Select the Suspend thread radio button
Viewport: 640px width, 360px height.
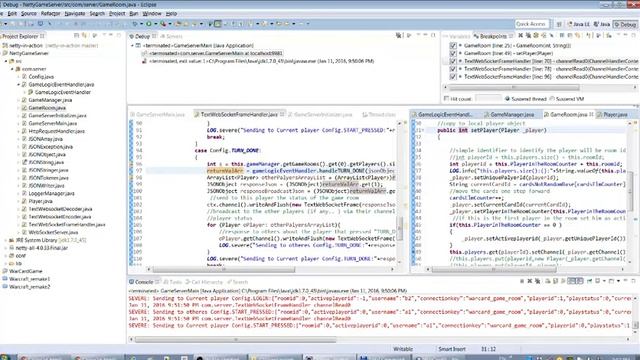pos(507,99)
